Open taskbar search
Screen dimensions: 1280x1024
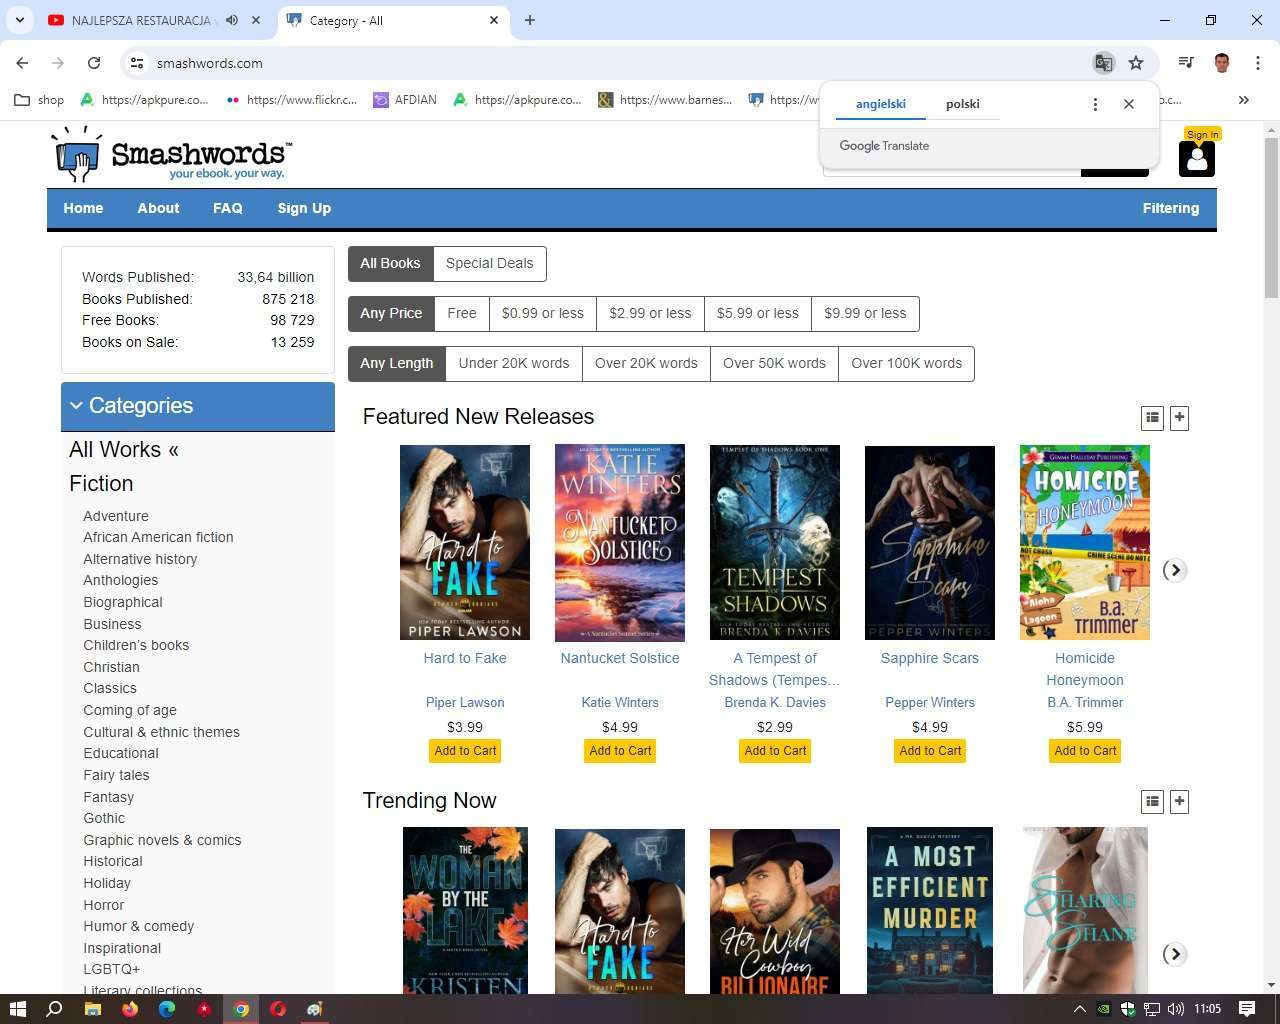click(55, 1009)
